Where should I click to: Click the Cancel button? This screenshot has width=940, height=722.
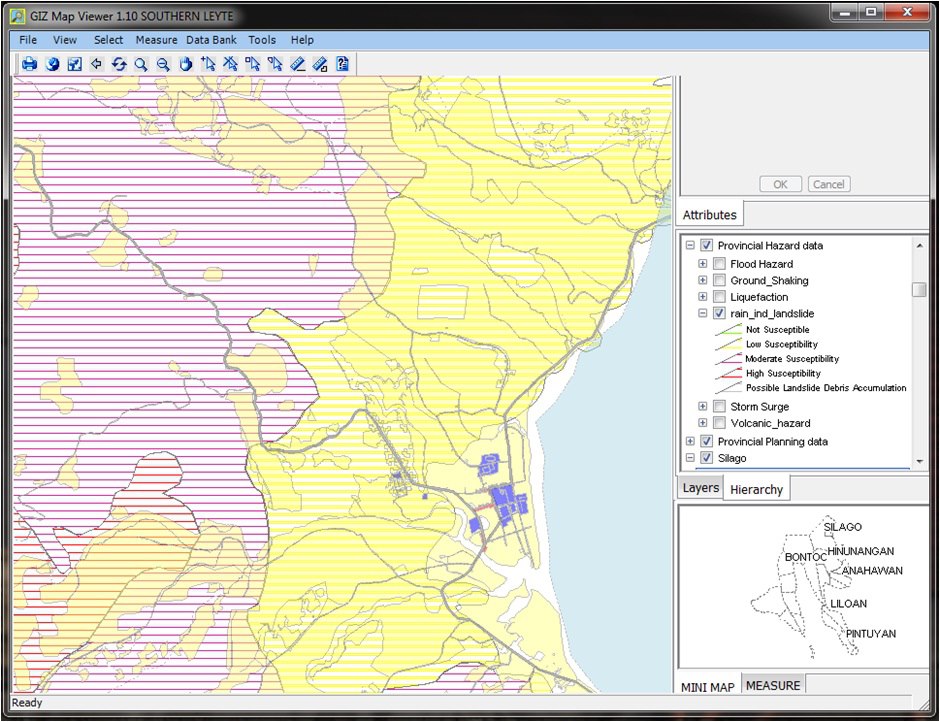tap(828, 184)
